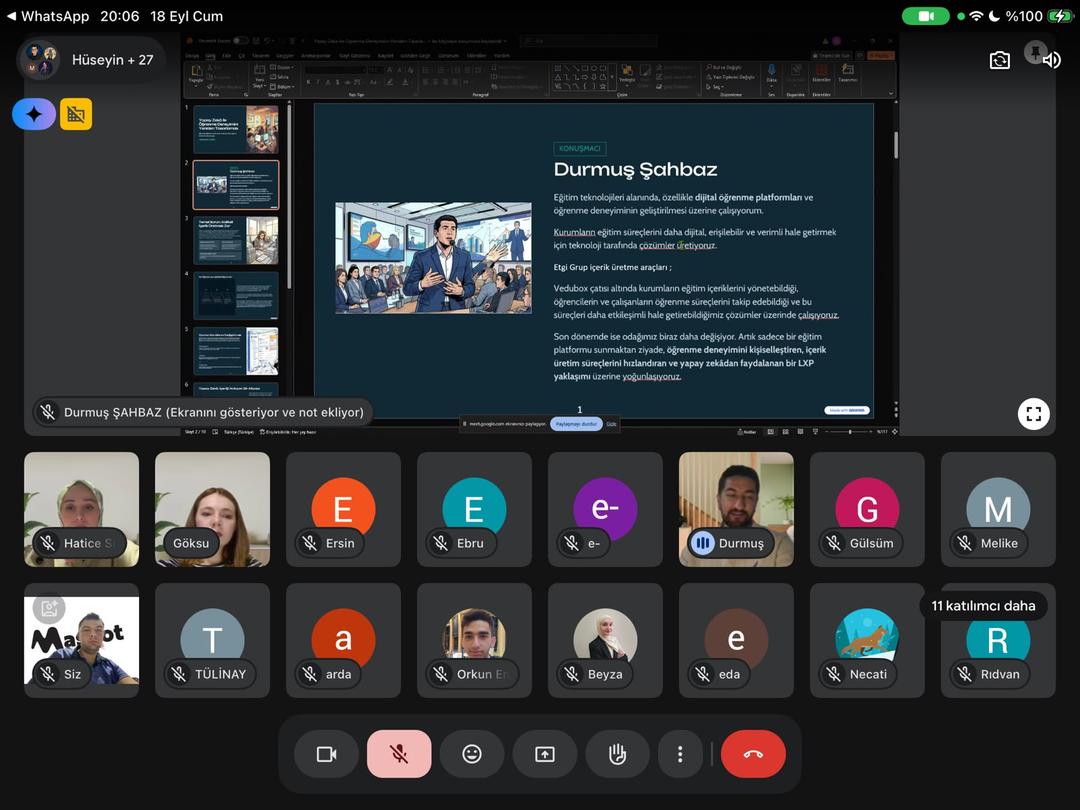
Task: Raise hand using the hand icon
Action: [x=618, y=754]
